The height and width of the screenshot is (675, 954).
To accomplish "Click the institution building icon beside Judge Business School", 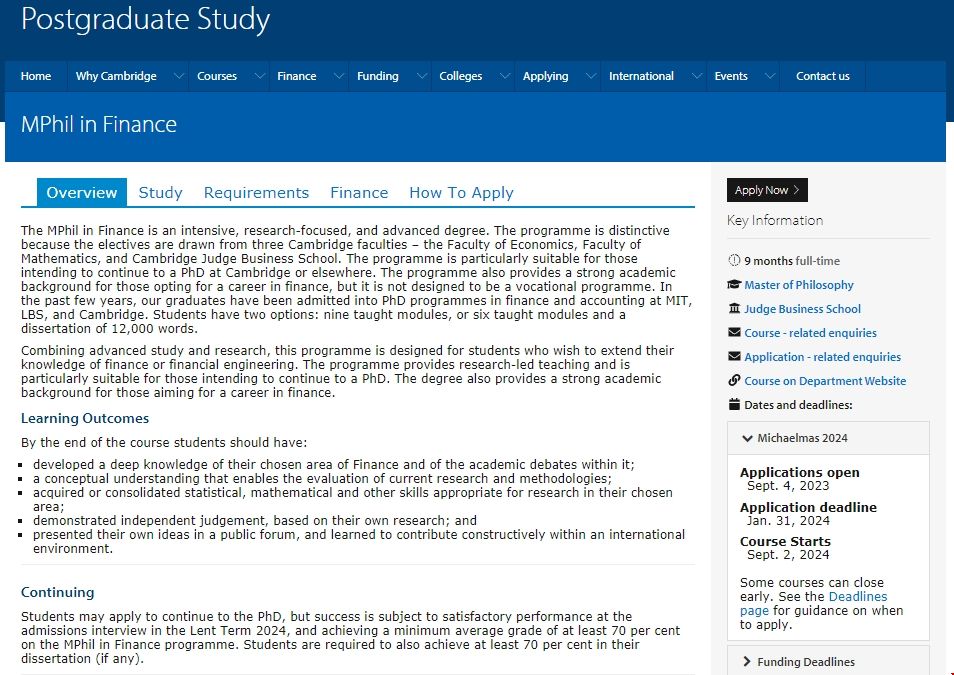I will (735, 309).
